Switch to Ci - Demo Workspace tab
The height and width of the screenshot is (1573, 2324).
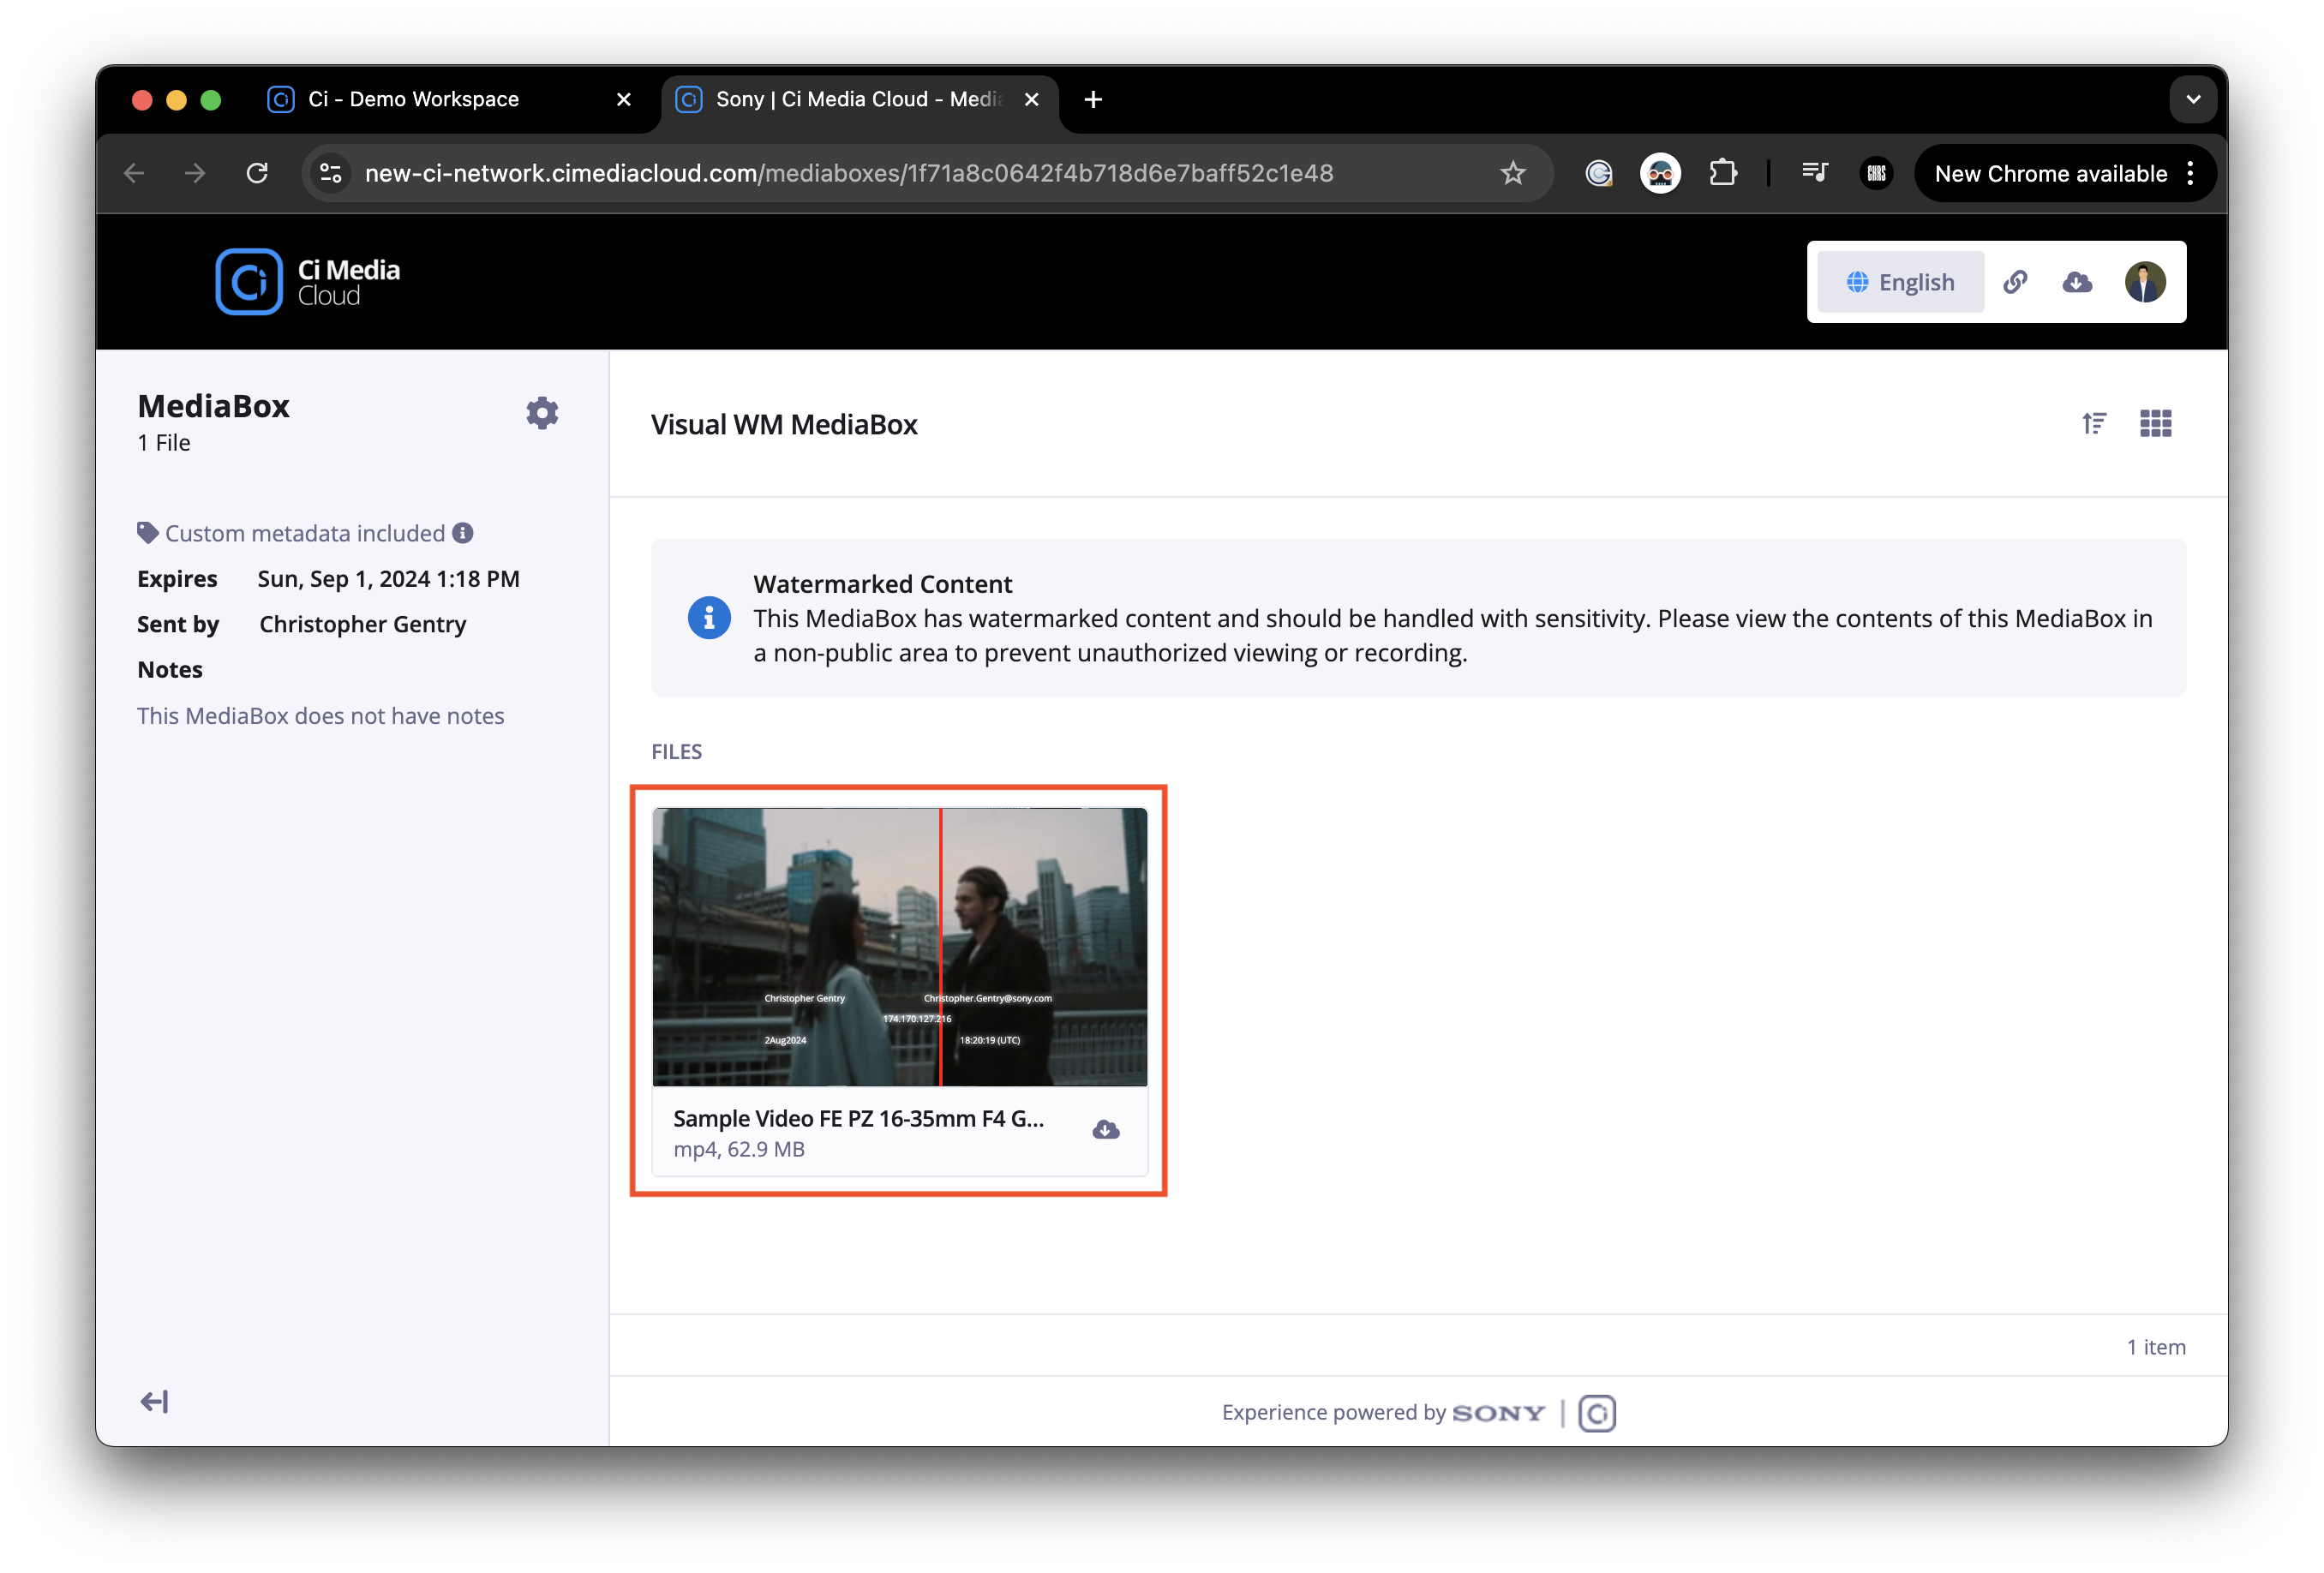point(413,99)
